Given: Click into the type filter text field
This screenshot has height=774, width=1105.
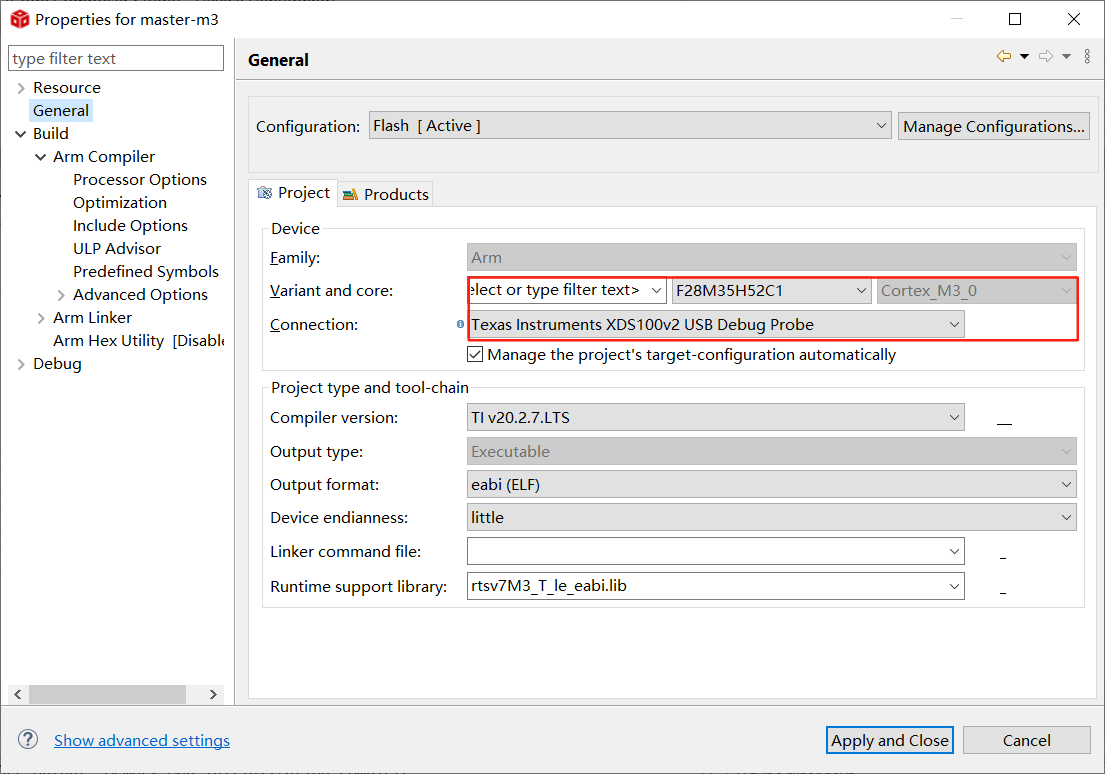Looking at the screenshot, I should [116, 59].
